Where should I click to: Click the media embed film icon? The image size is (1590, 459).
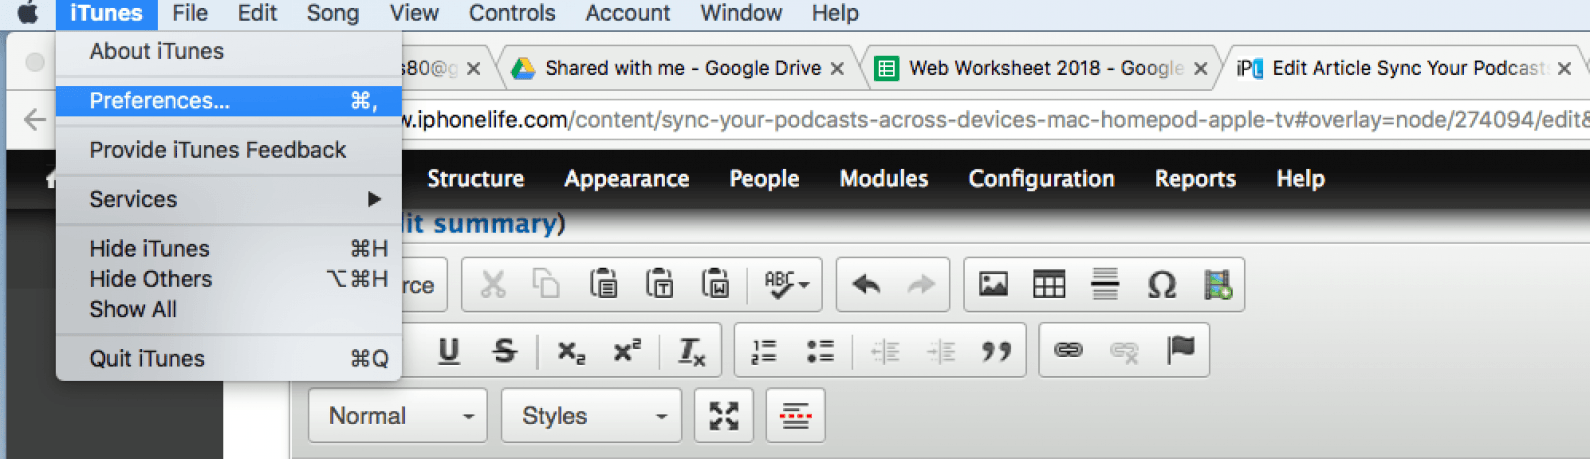1217,285
